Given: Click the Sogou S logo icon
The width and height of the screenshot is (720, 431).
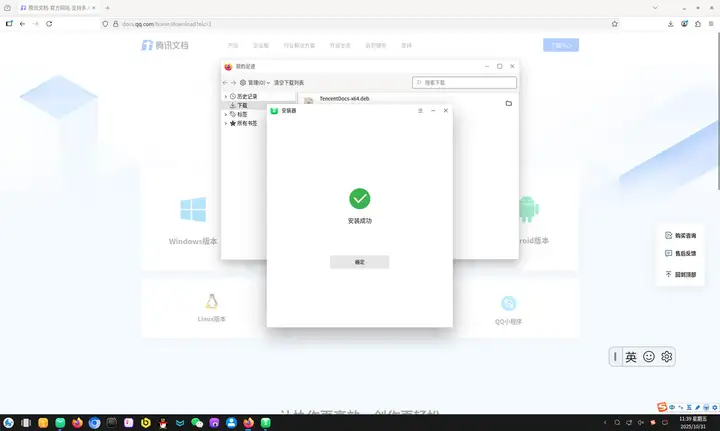Looking at the screenshot, I should 662,407.
